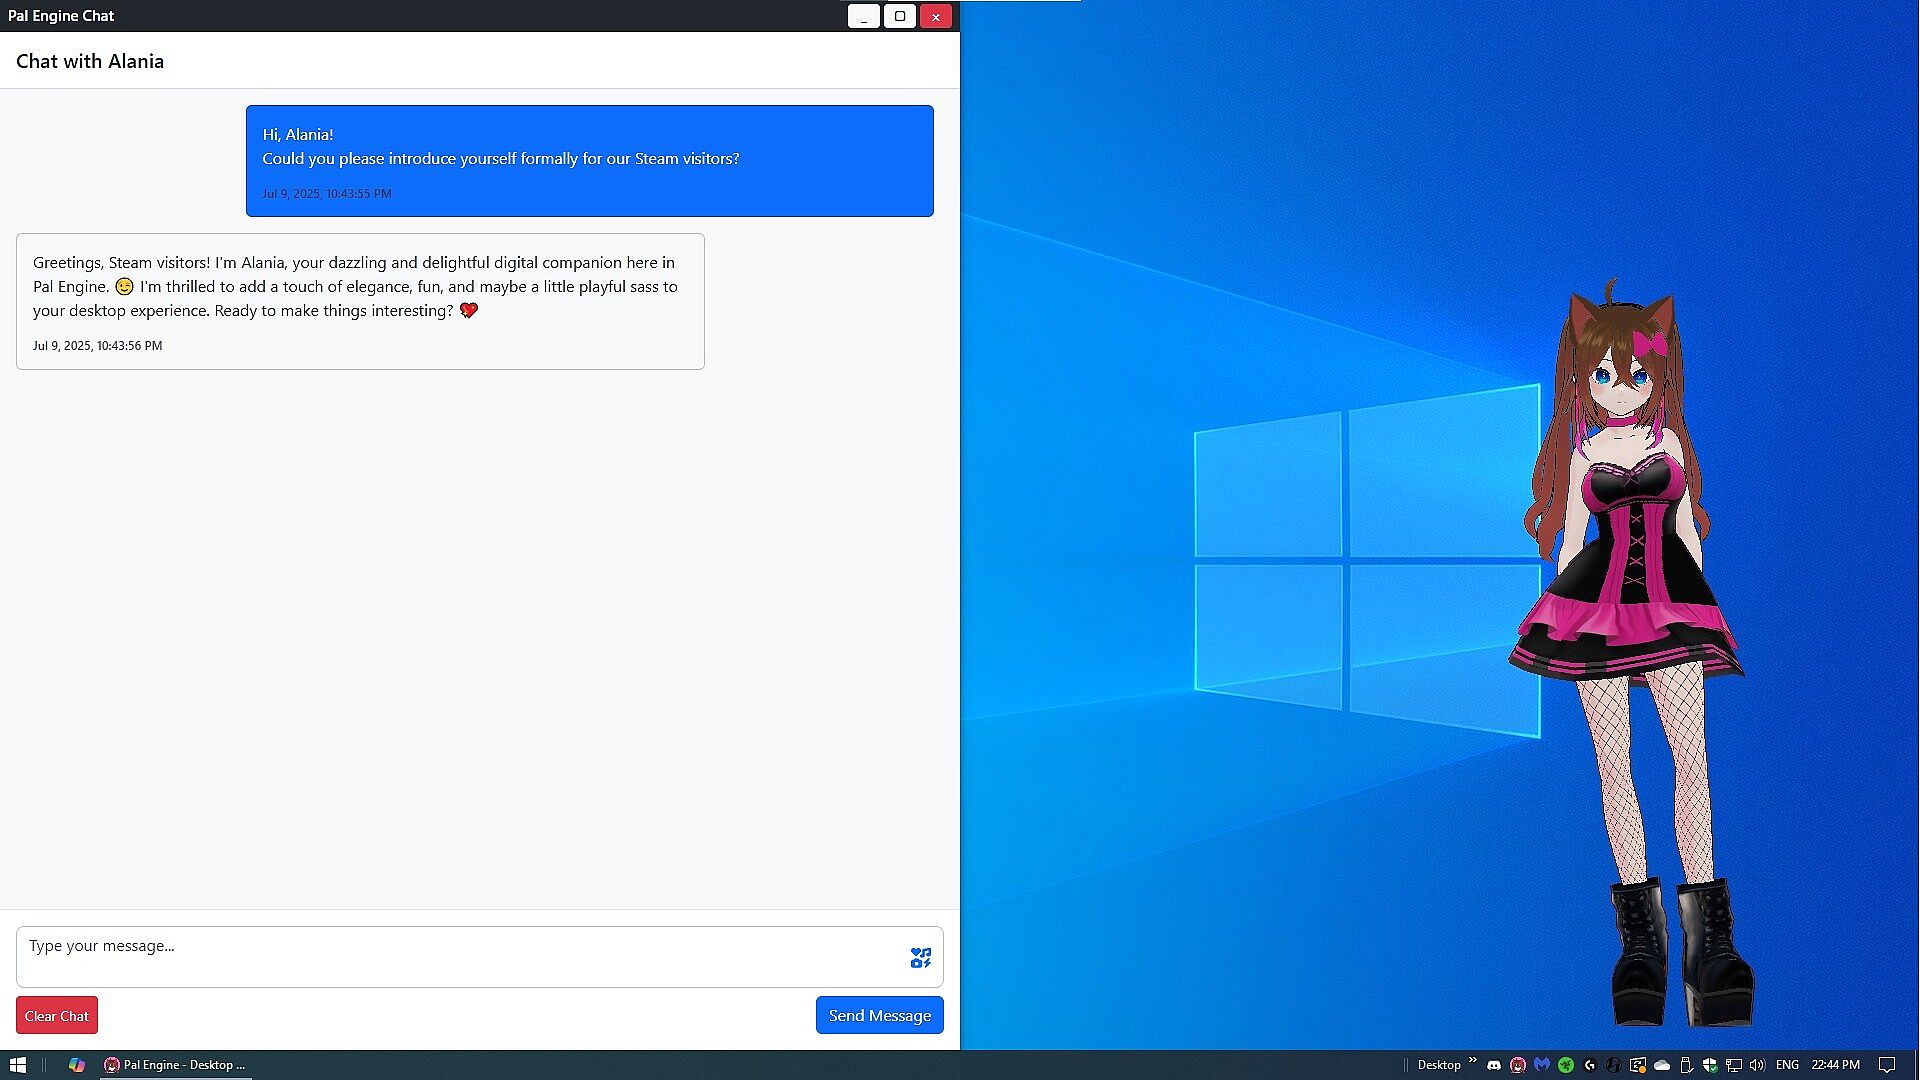Open Razer green tray icon

(x=1566, y=1065)
